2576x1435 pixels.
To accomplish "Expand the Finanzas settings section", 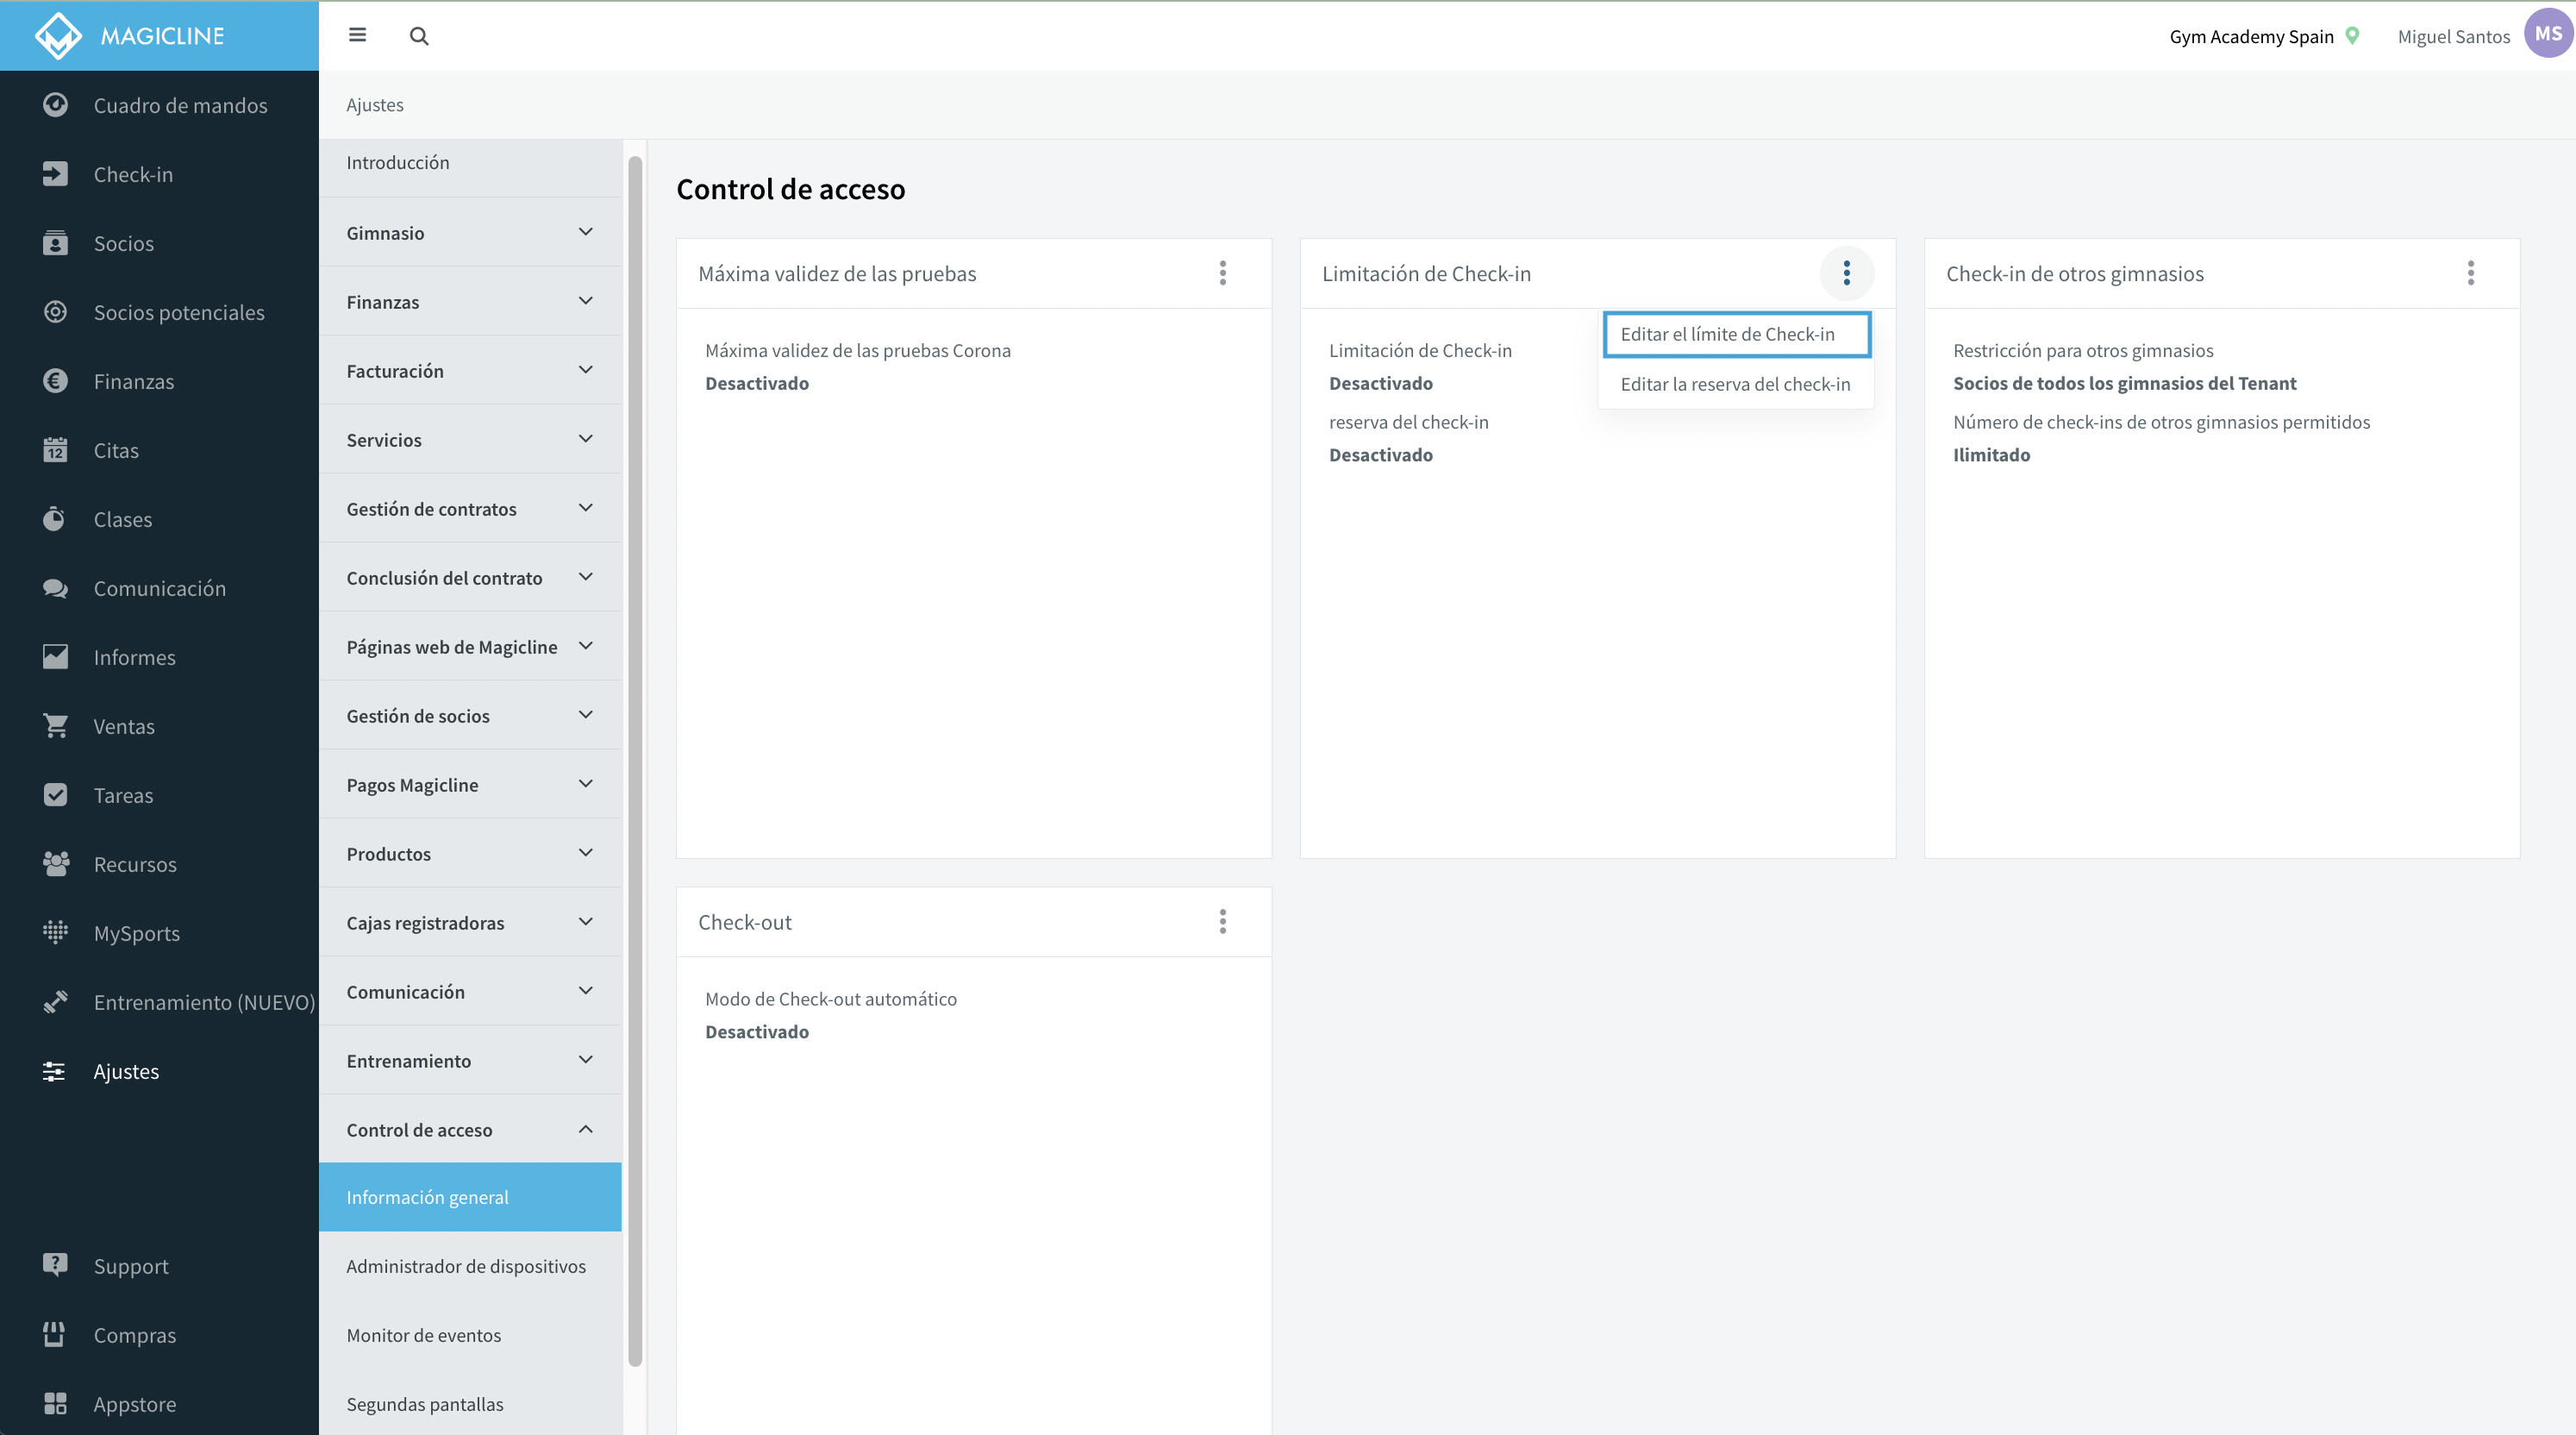I will [470, 301].
